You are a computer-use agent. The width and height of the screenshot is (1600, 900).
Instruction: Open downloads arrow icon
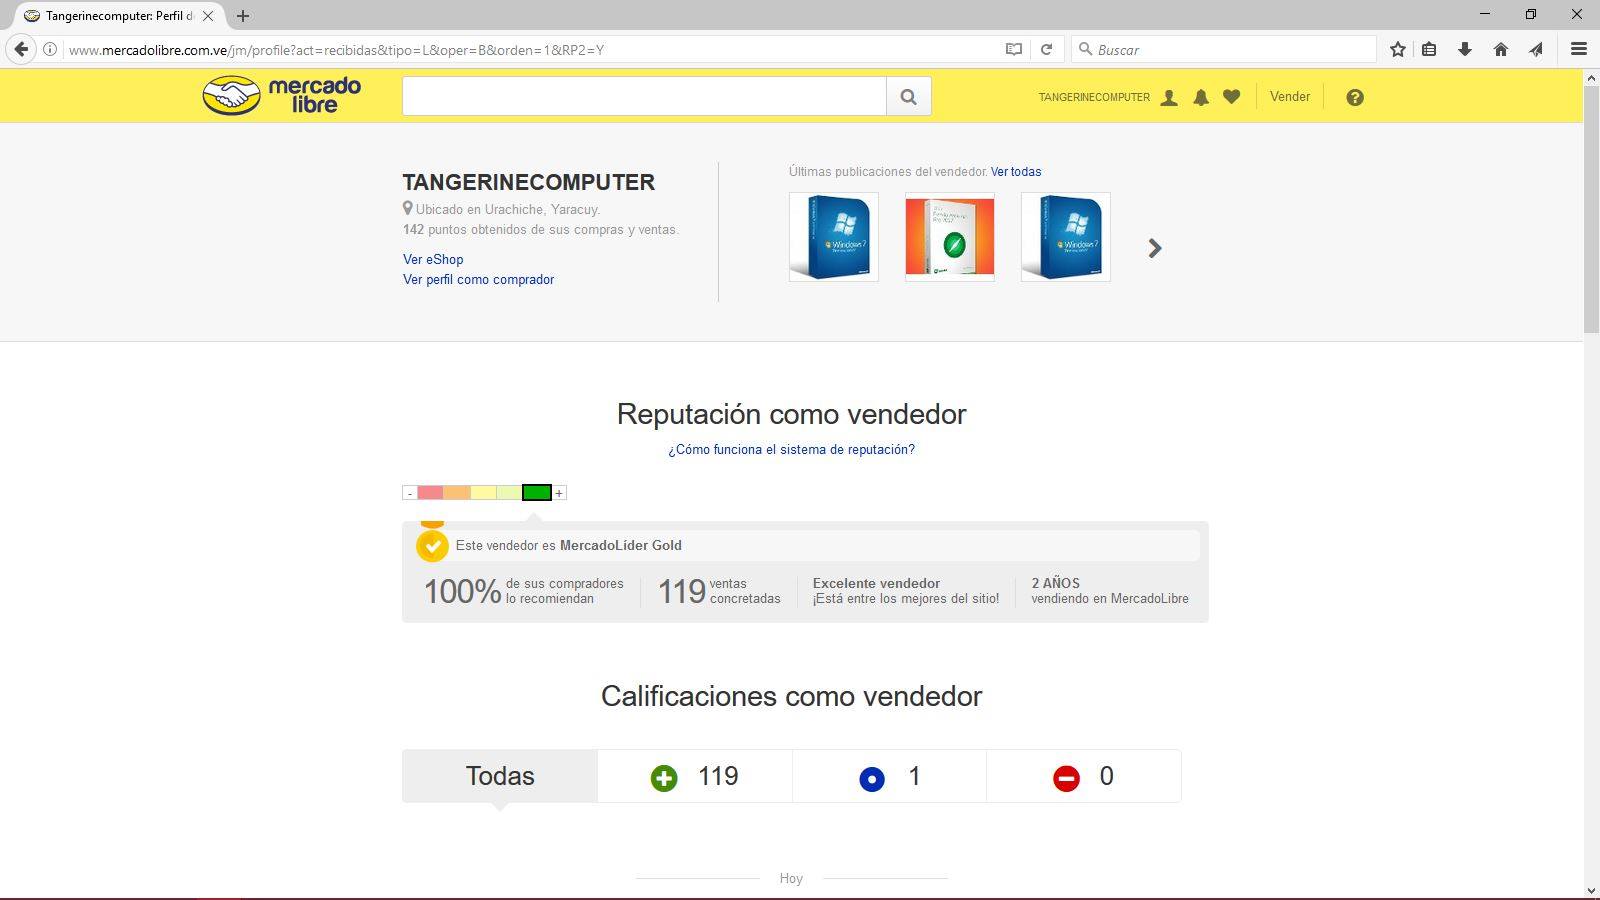[1465, 49]
